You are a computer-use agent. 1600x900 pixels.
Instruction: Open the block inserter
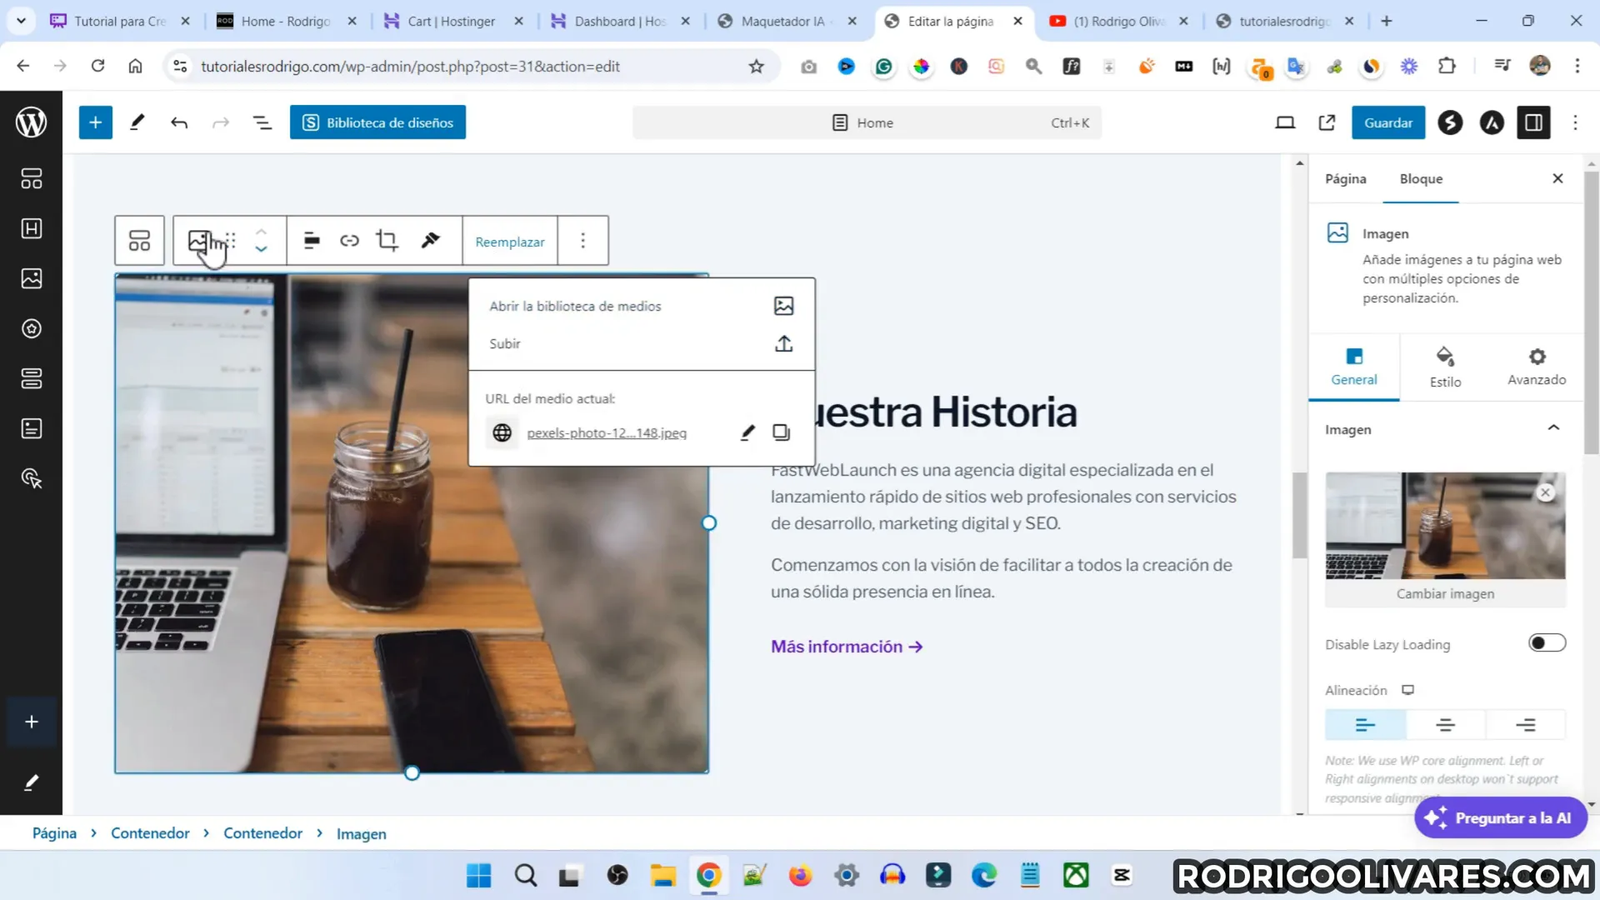95,122
